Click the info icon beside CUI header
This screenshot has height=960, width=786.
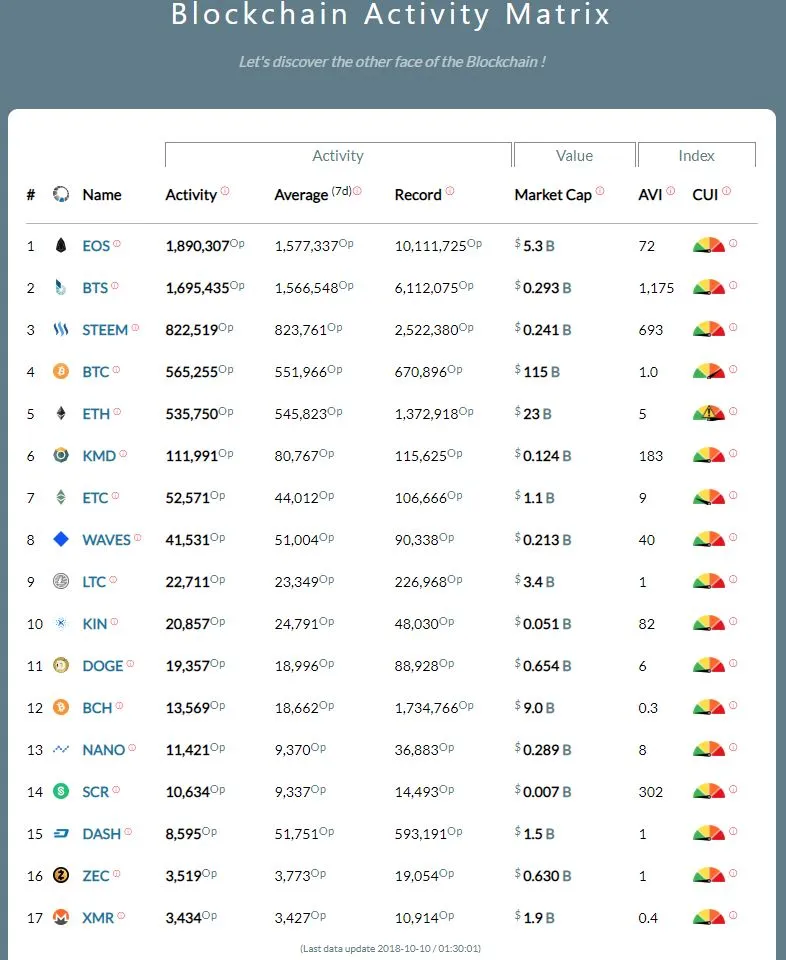727,191
